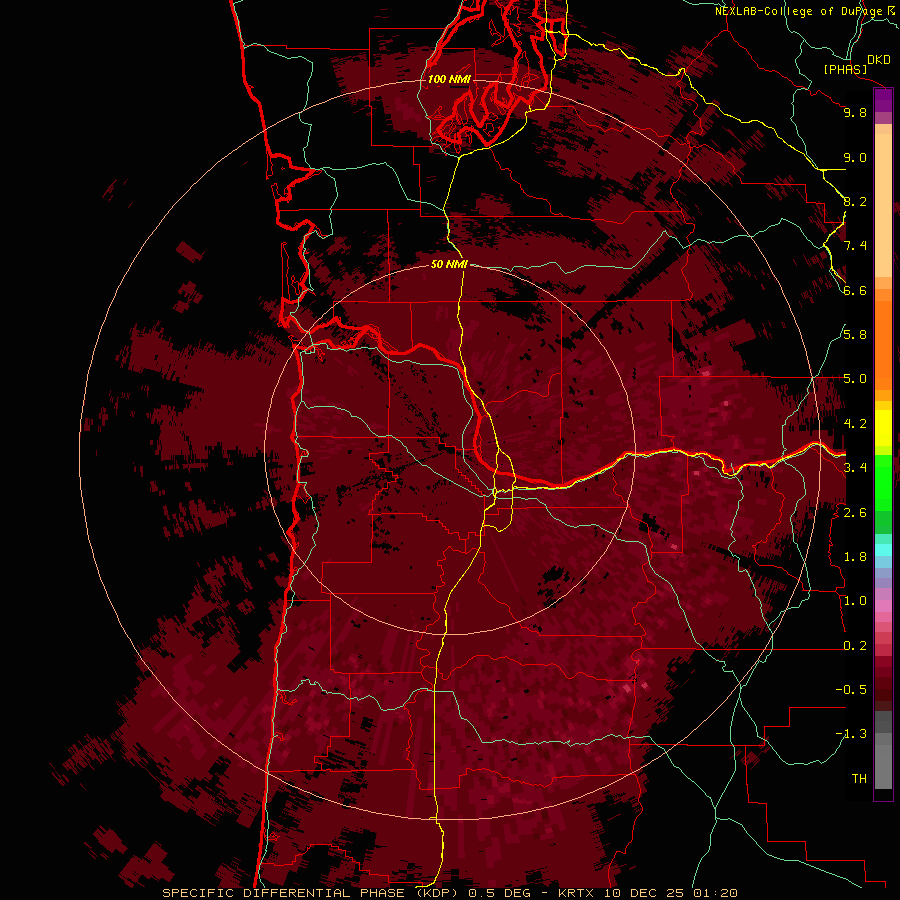Screen dimensions: 900x900
Task: Click the -1.3 scale value
Action: point(851,734)
